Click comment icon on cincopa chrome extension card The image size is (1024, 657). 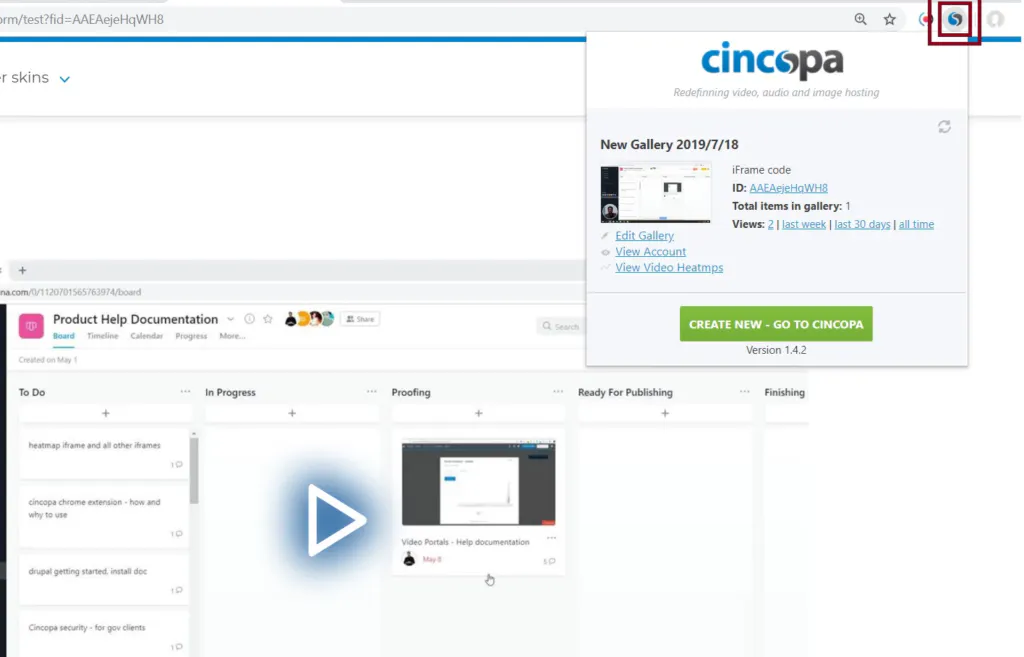(177, 534)
